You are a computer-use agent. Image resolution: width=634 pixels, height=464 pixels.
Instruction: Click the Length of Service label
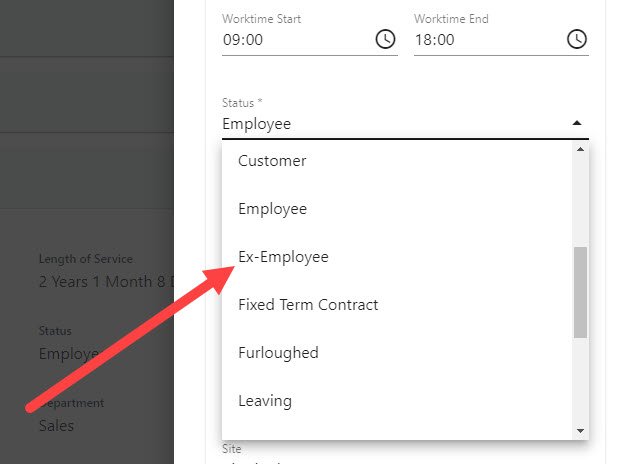coord(86,259)
